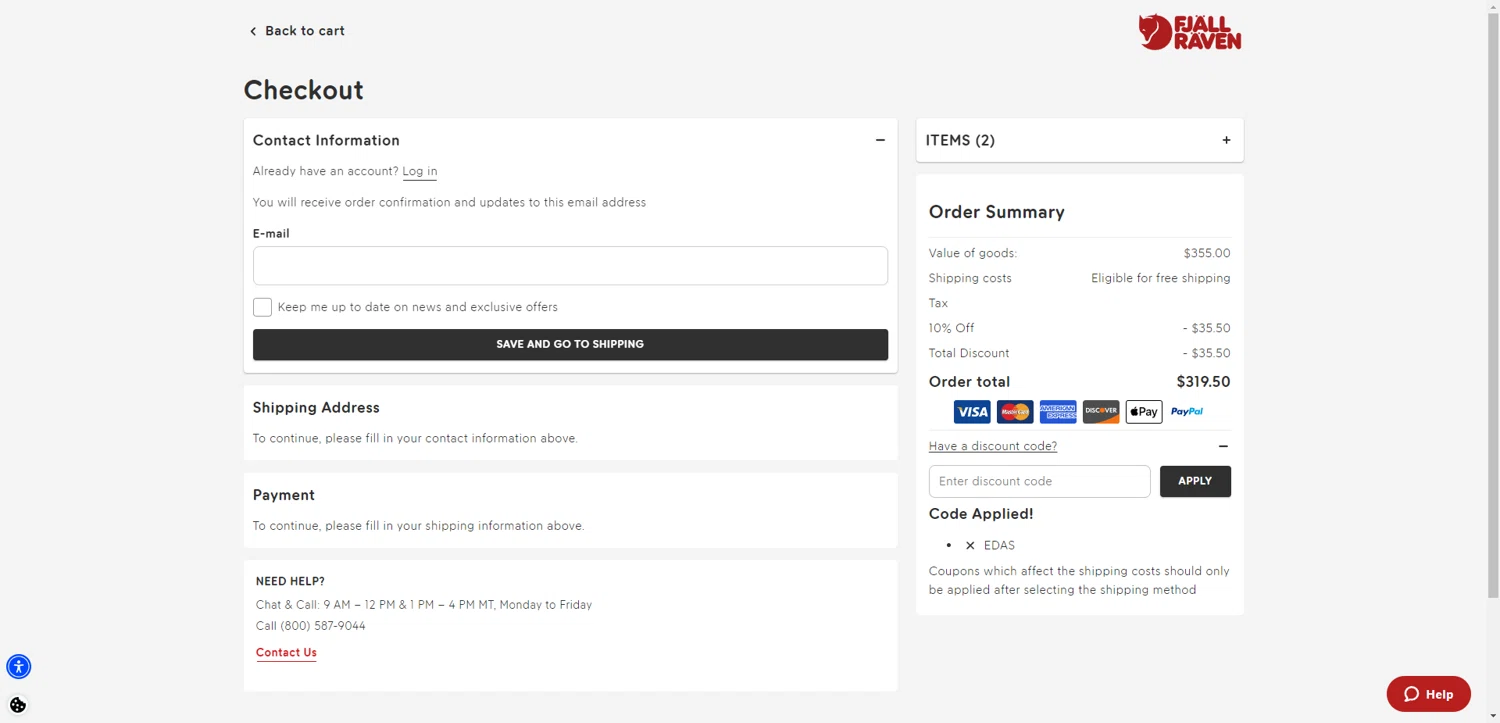1500x723 pixels.
Task: Focus the E-mail input field
Action: click(570, 266)
